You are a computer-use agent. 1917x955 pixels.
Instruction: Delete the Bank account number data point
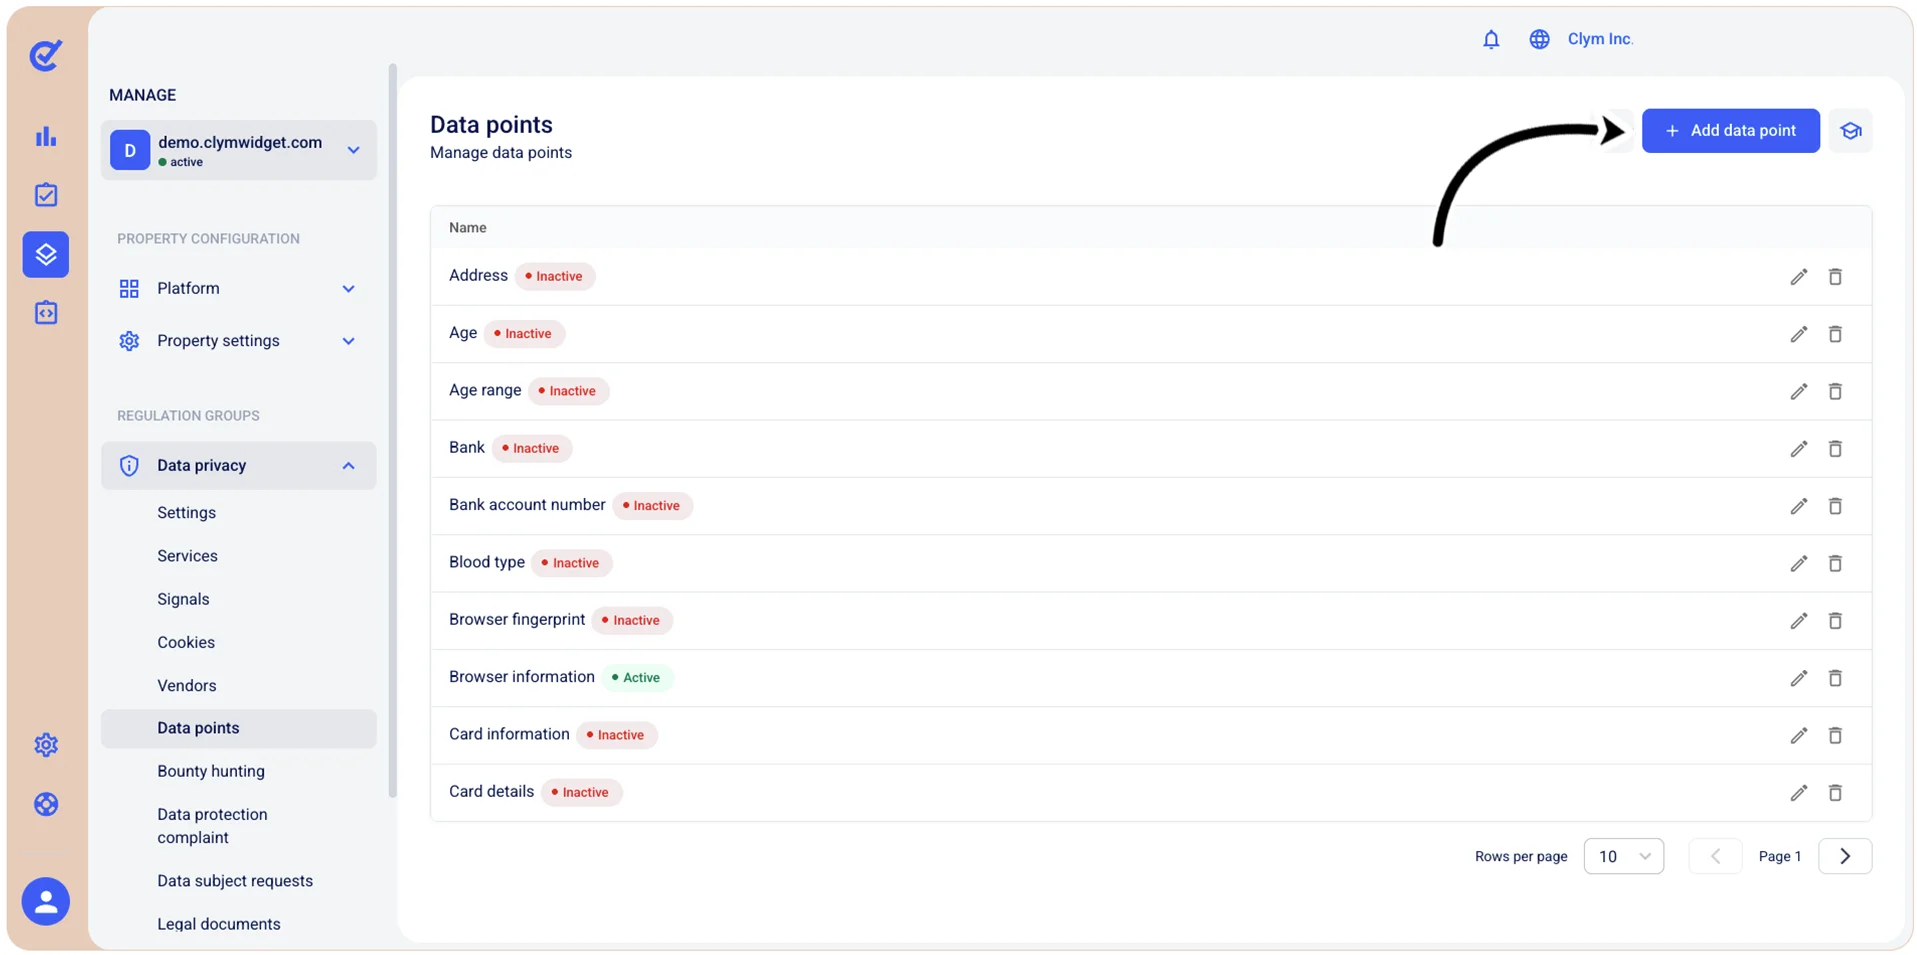coord(1835,506)
